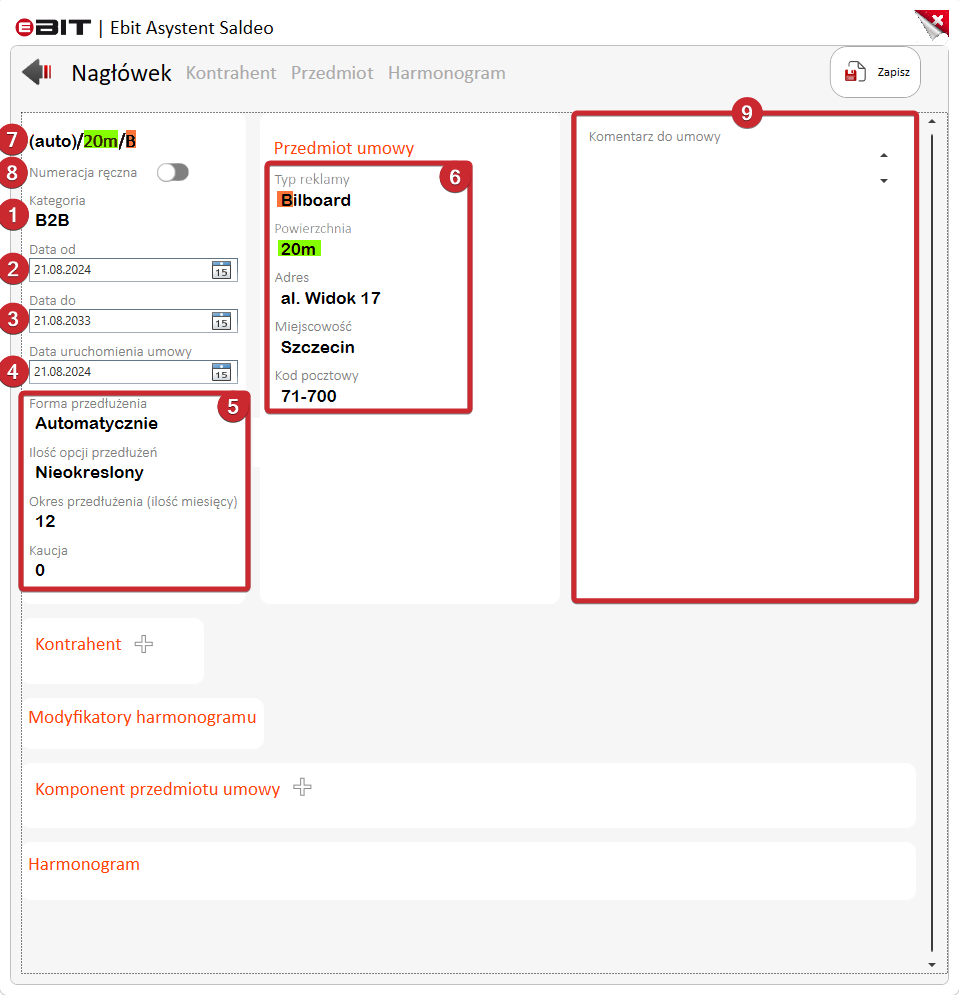Viewport: 959px width, 995px height.
Task: Add Komponent przedmiotu umowy with plus icon
Action: (x=302, y=788)
